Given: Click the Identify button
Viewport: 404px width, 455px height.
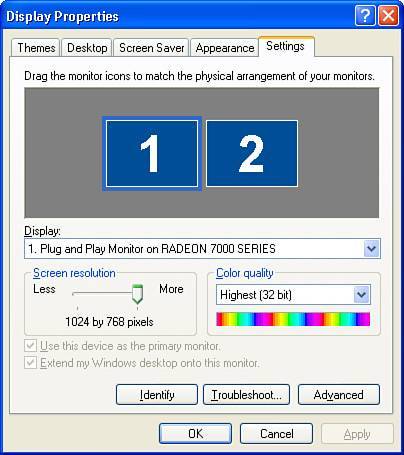Looking at the screenshot, I should 157,395.
